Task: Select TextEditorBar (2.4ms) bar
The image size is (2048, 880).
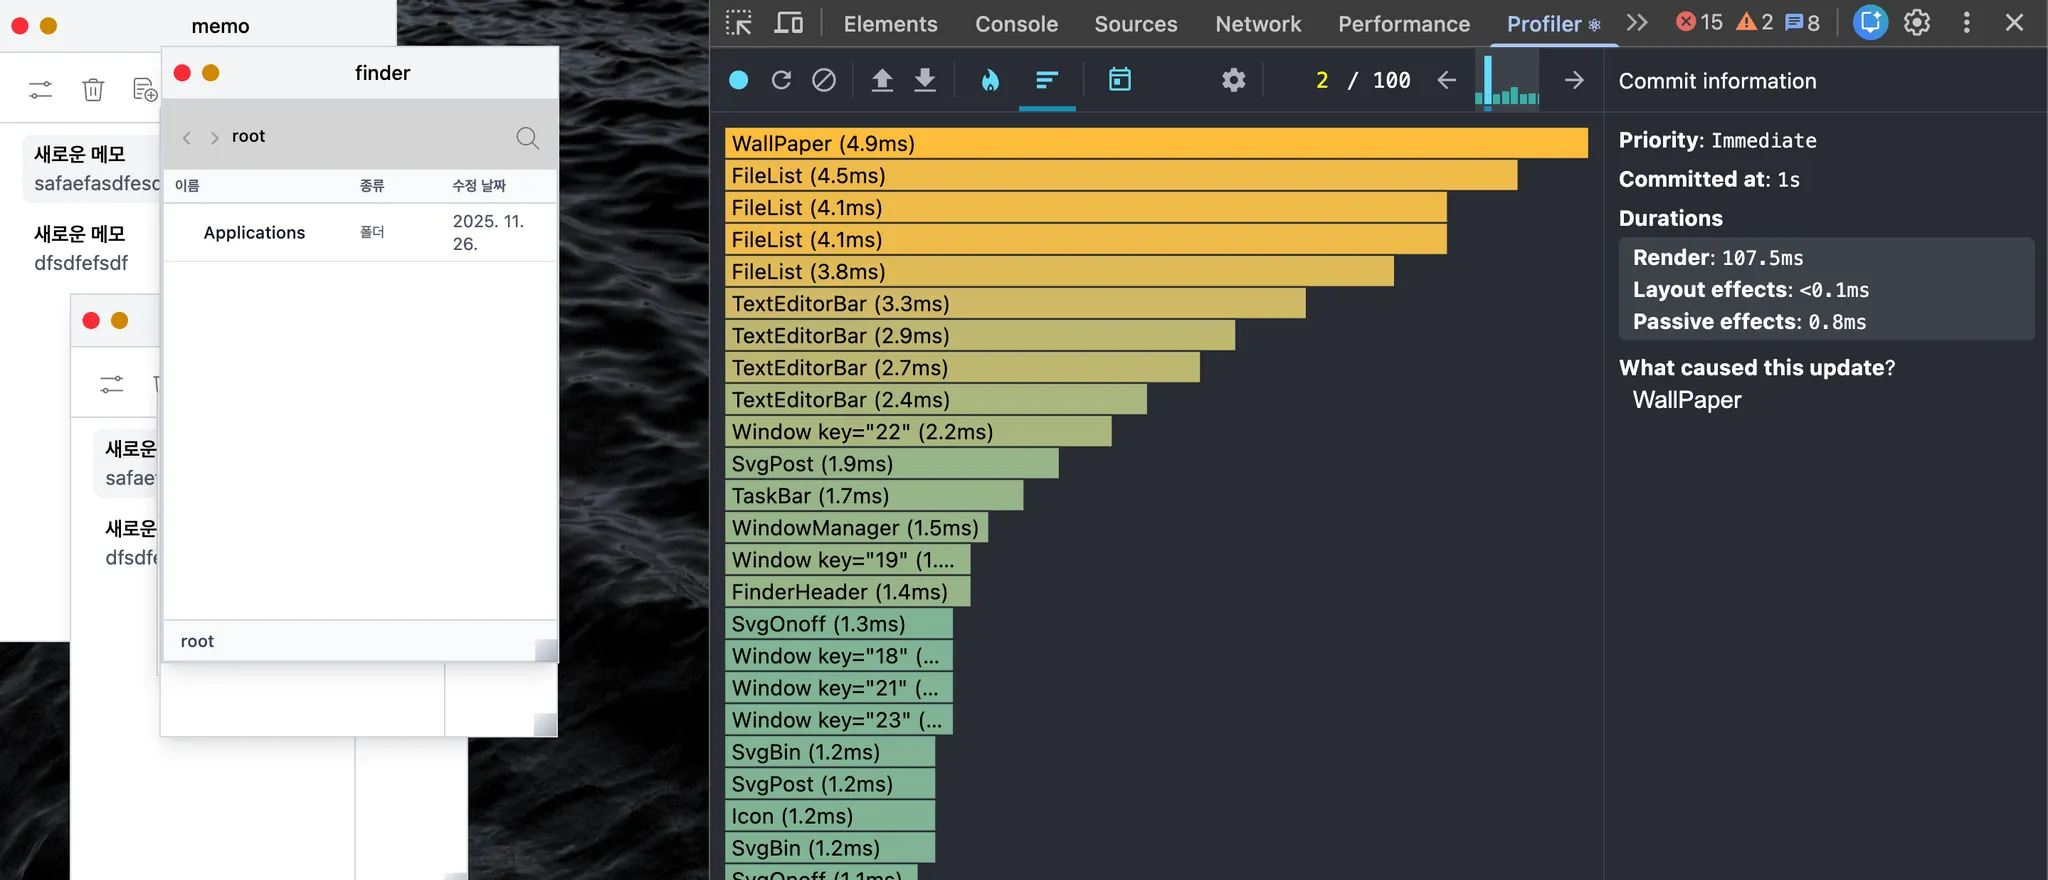Action: point(936,399)
